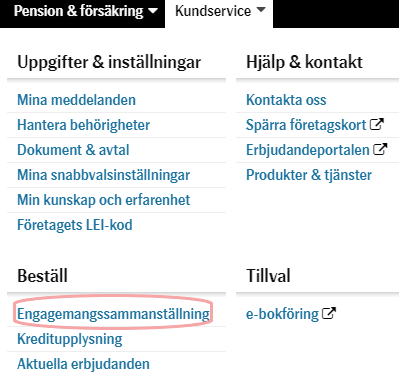Open Mina snabbvalsinställningar
Image resolution: width=399 pixels, height=382 pixels.
(x=103, y=175)
